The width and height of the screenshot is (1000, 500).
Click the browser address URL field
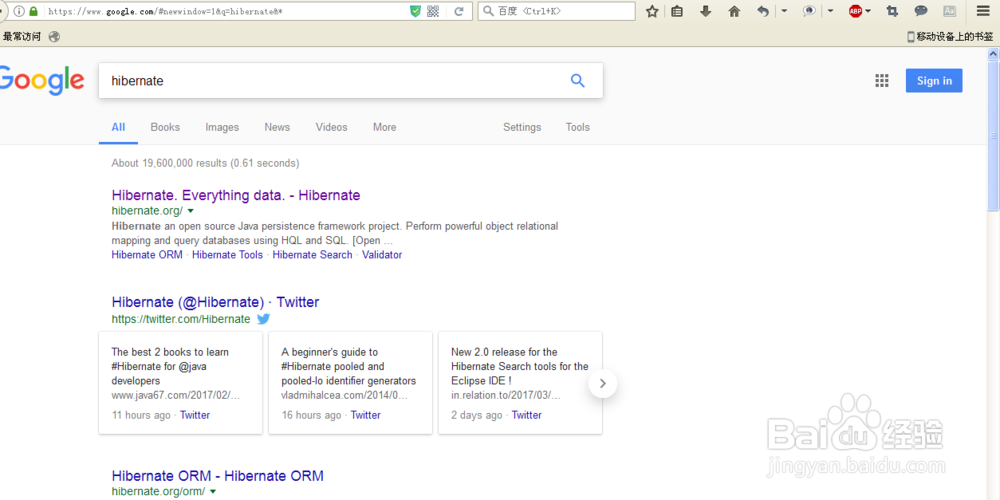[223, 11]
